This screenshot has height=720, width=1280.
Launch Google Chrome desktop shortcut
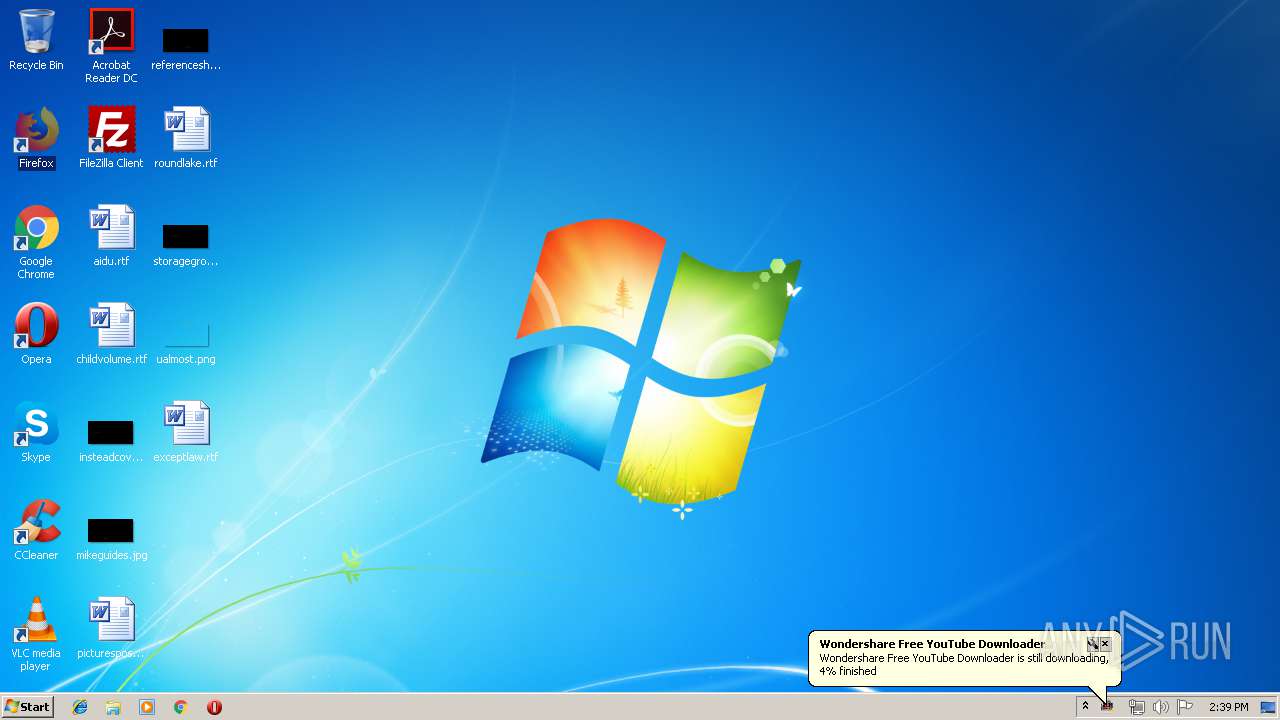click(x=36, y=242)
